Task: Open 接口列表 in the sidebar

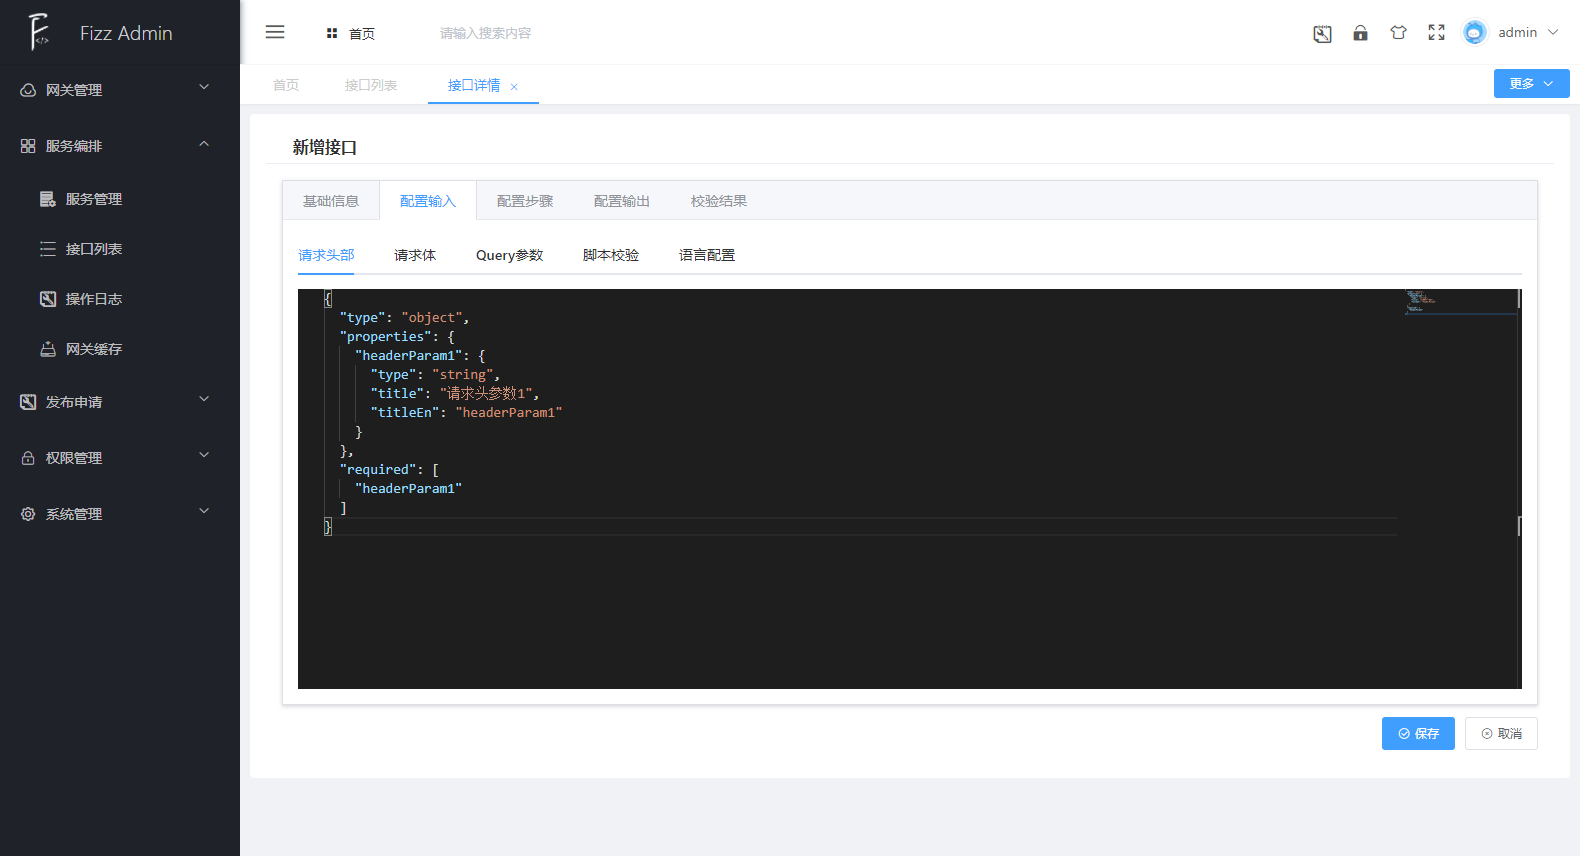Action: [x=94, y=249]
